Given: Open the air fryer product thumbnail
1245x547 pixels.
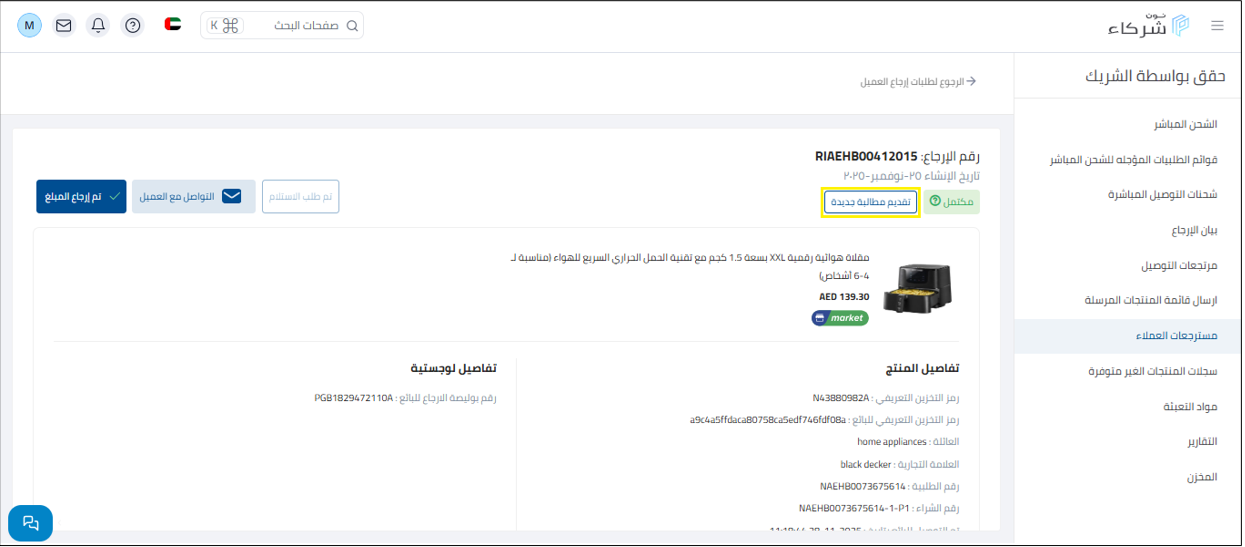Looking at the screenshot, I should (x=917, y=288).
